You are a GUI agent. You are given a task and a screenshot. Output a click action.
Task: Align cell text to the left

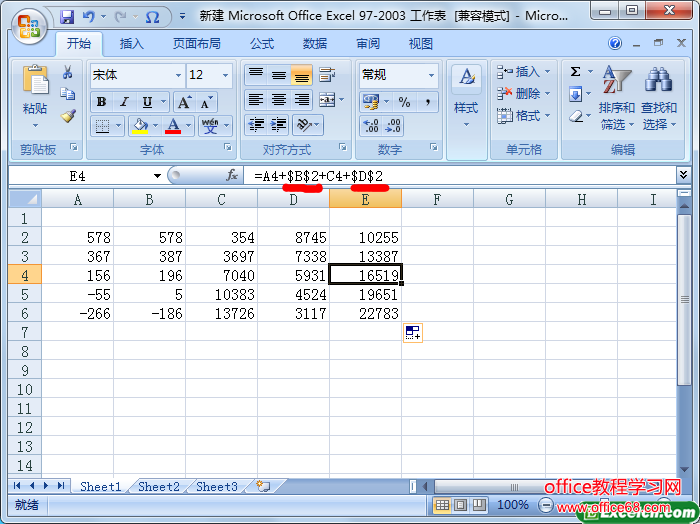256,100
